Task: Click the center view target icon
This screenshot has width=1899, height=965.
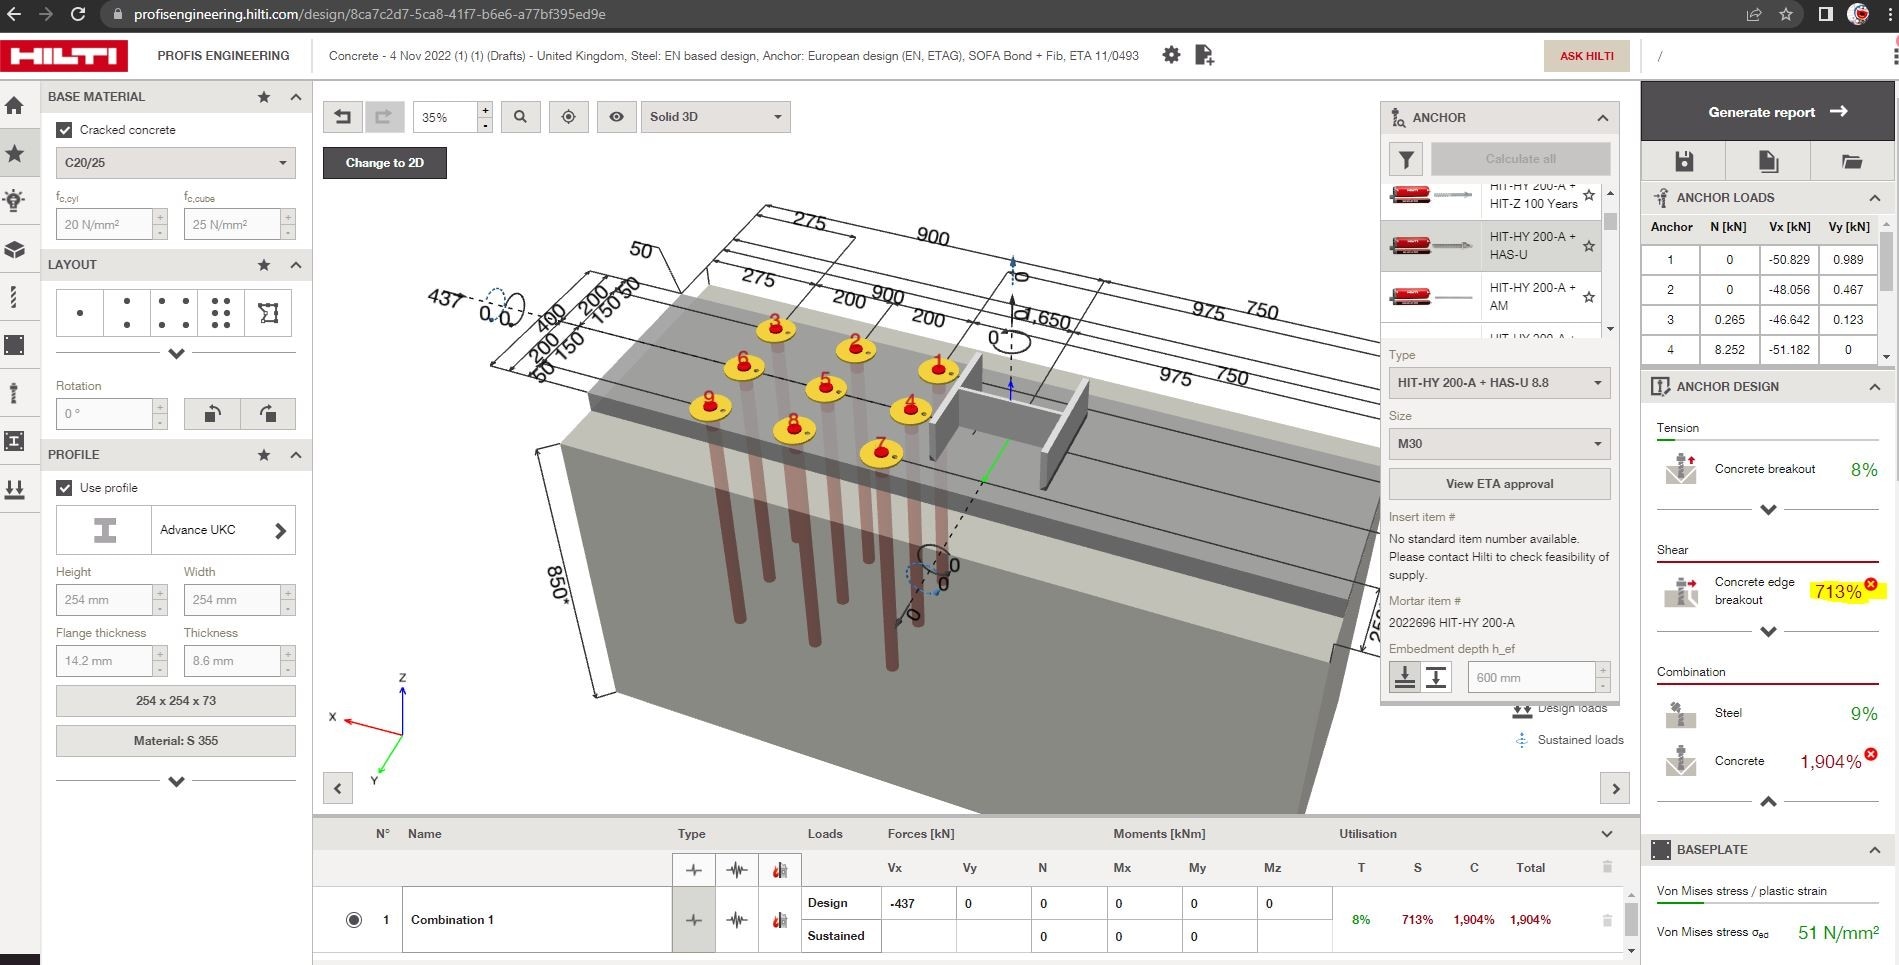Action: tap(568, 116)
